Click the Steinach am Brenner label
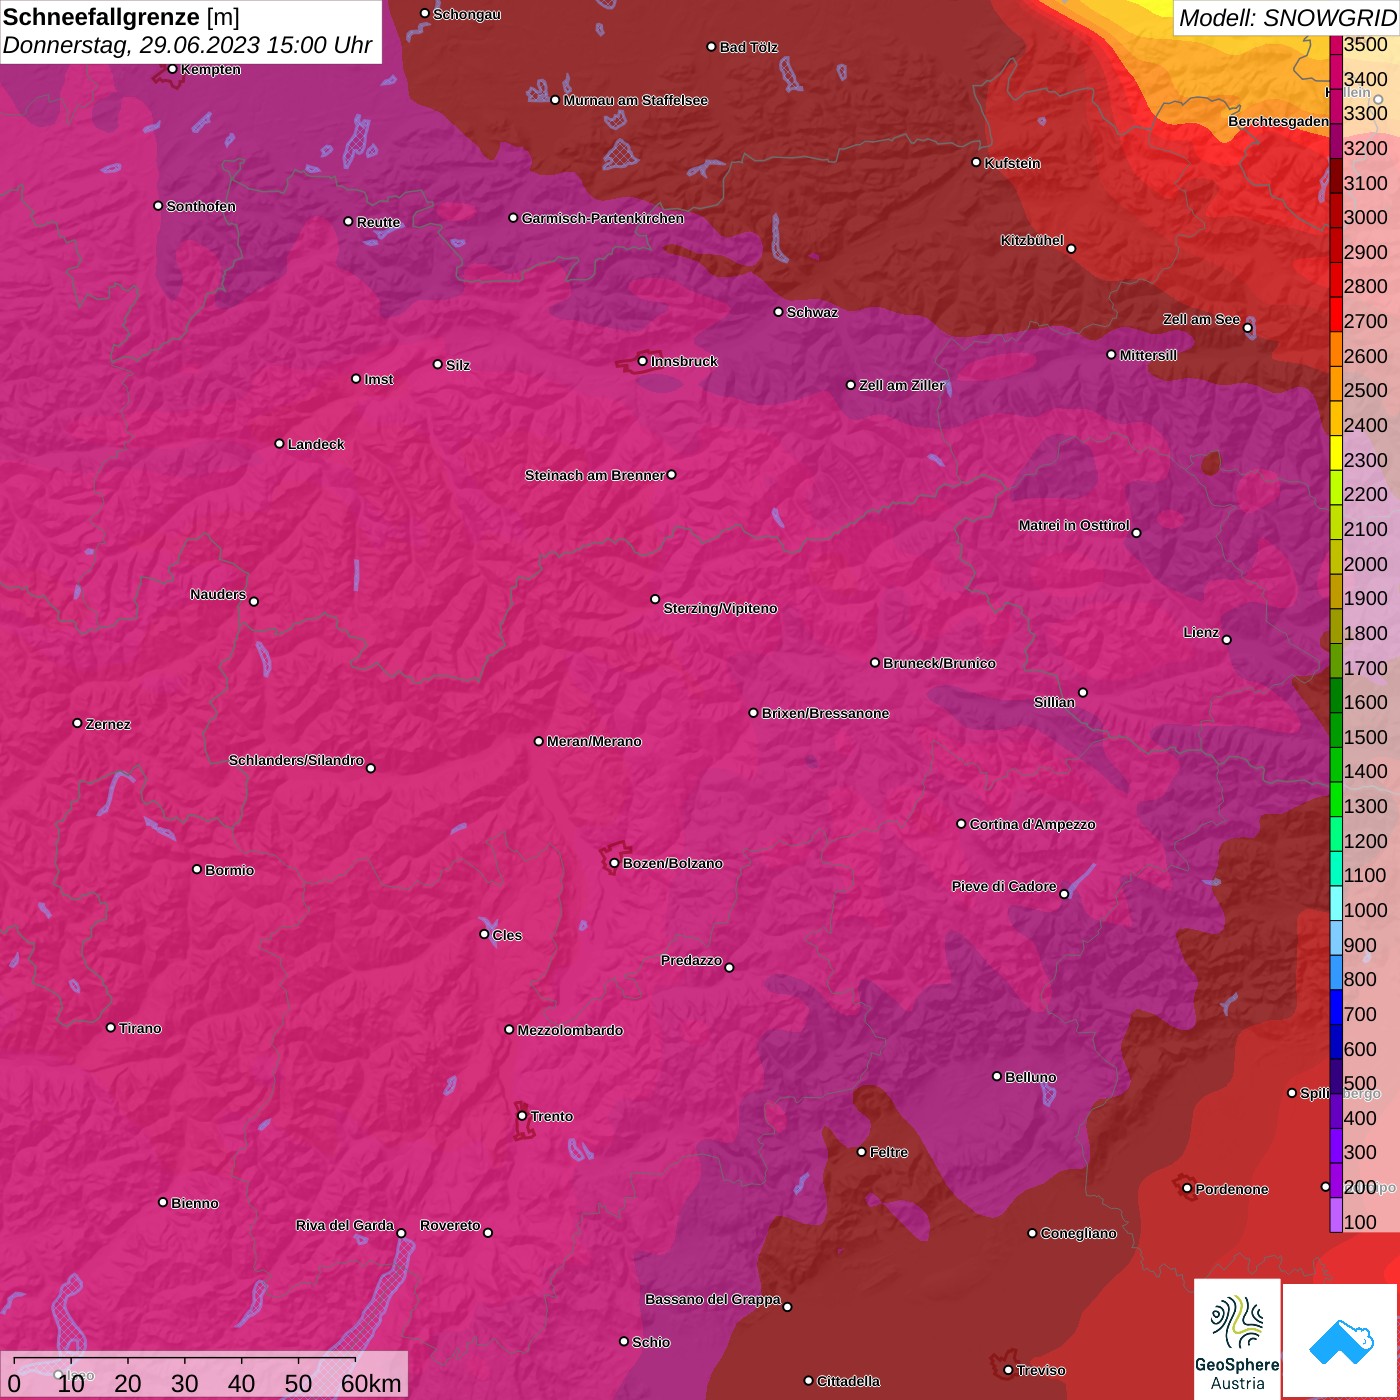Viewport: 1400px width, 1400px height. tap(594, 475)
